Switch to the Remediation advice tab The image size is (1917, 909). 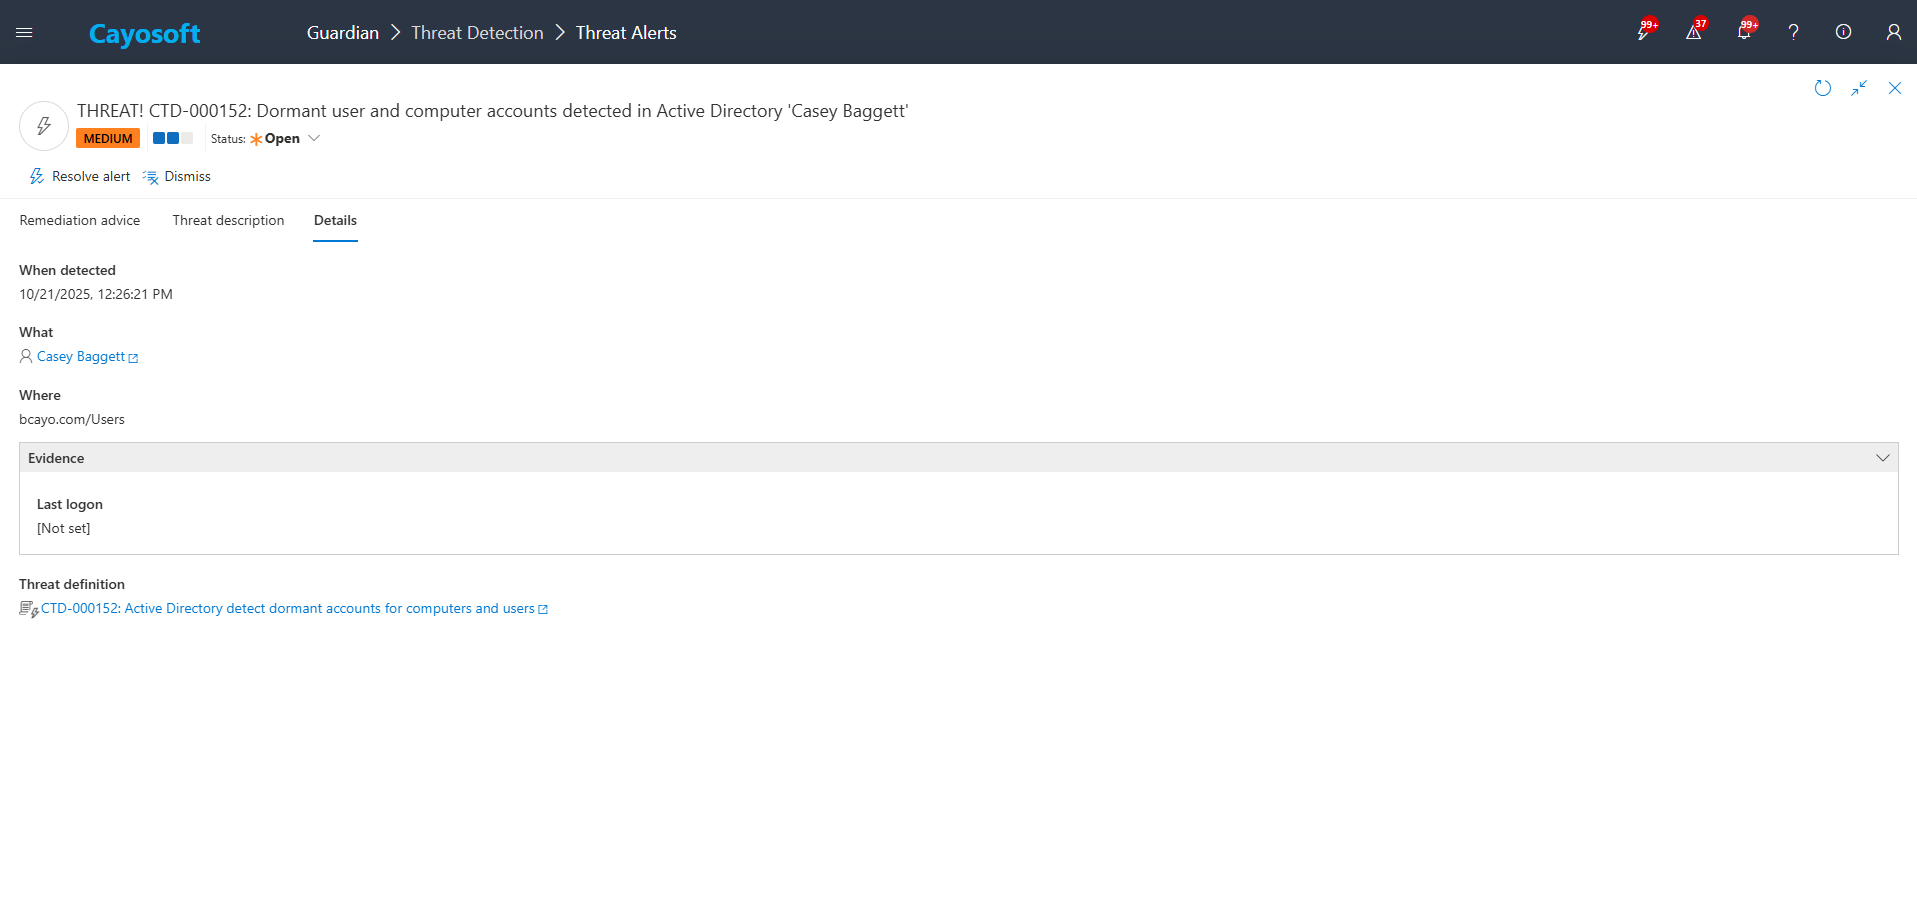pos(79,220)
